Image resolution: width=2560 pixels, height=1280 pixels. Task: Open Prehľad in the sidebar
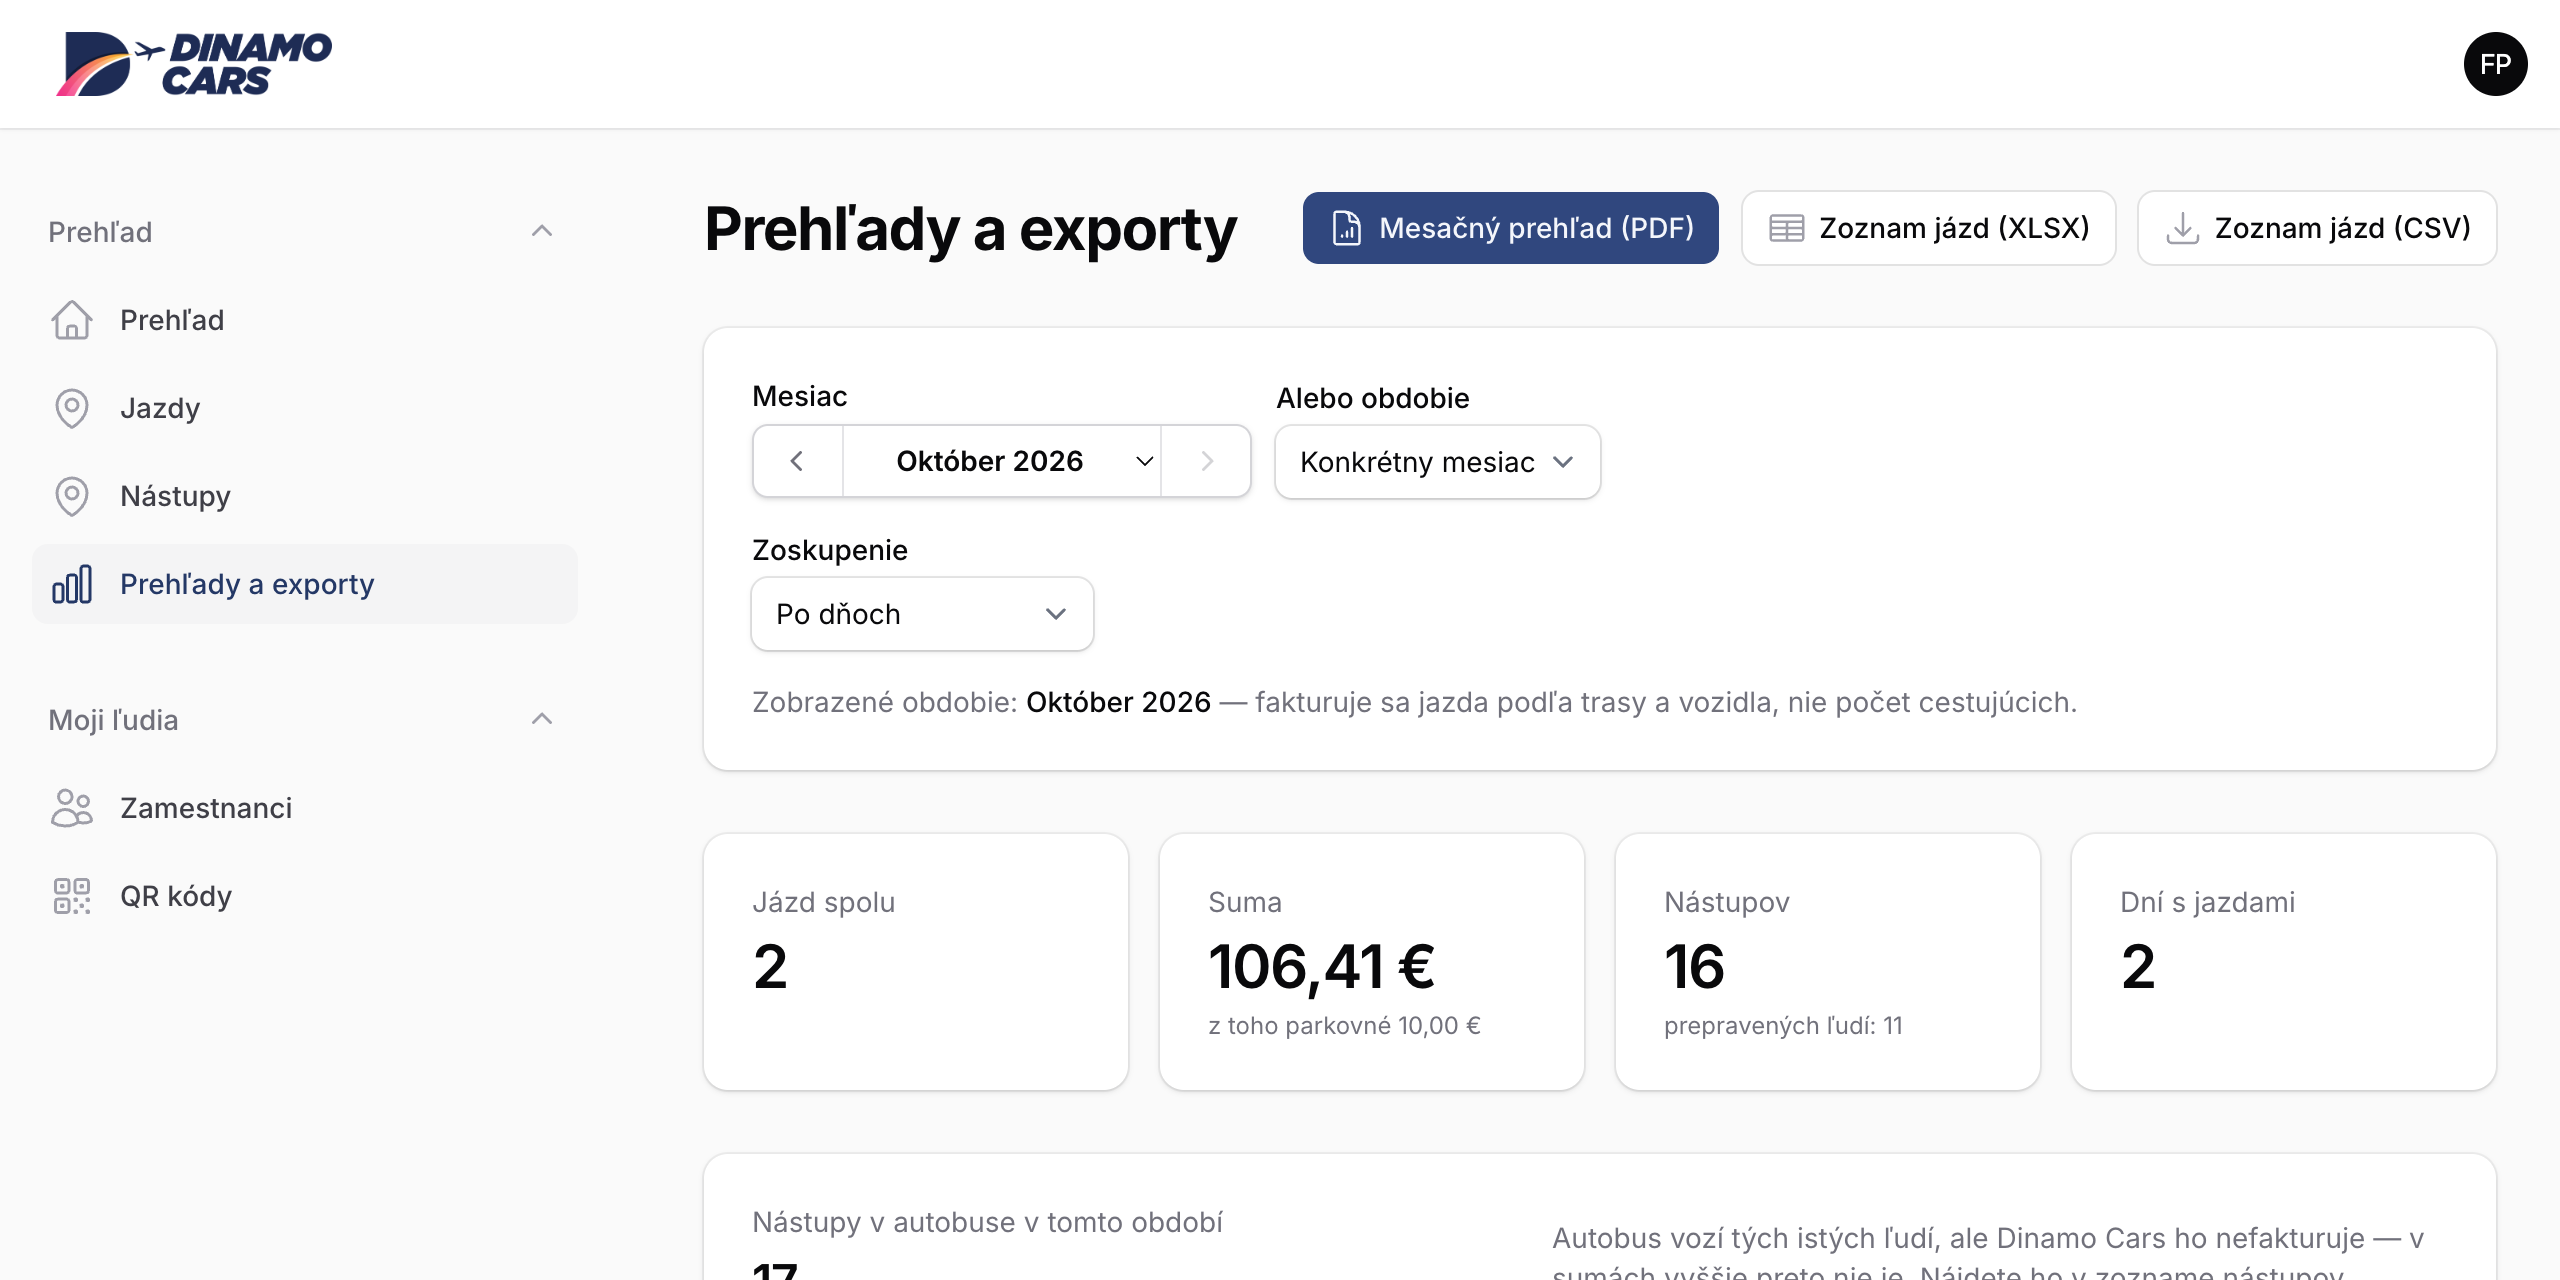[305, 320]
